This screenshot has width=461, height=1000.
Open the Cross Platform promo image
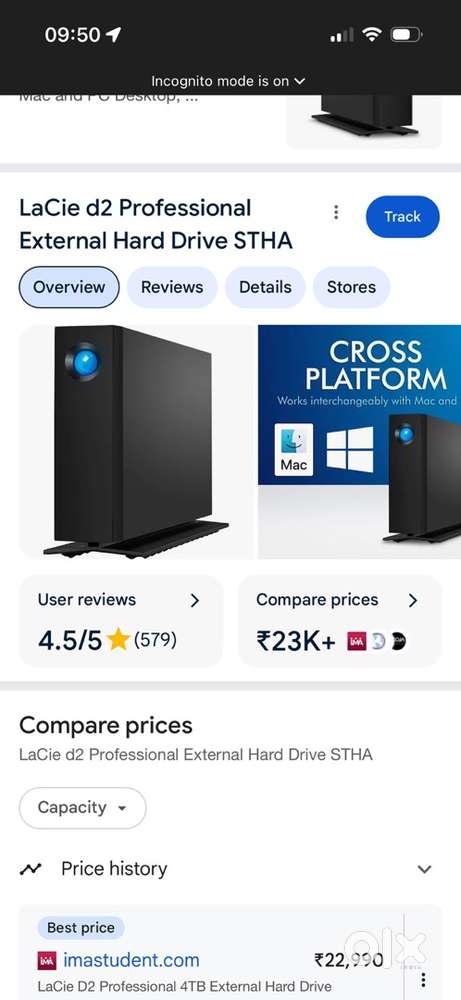[x=360, y=442]
